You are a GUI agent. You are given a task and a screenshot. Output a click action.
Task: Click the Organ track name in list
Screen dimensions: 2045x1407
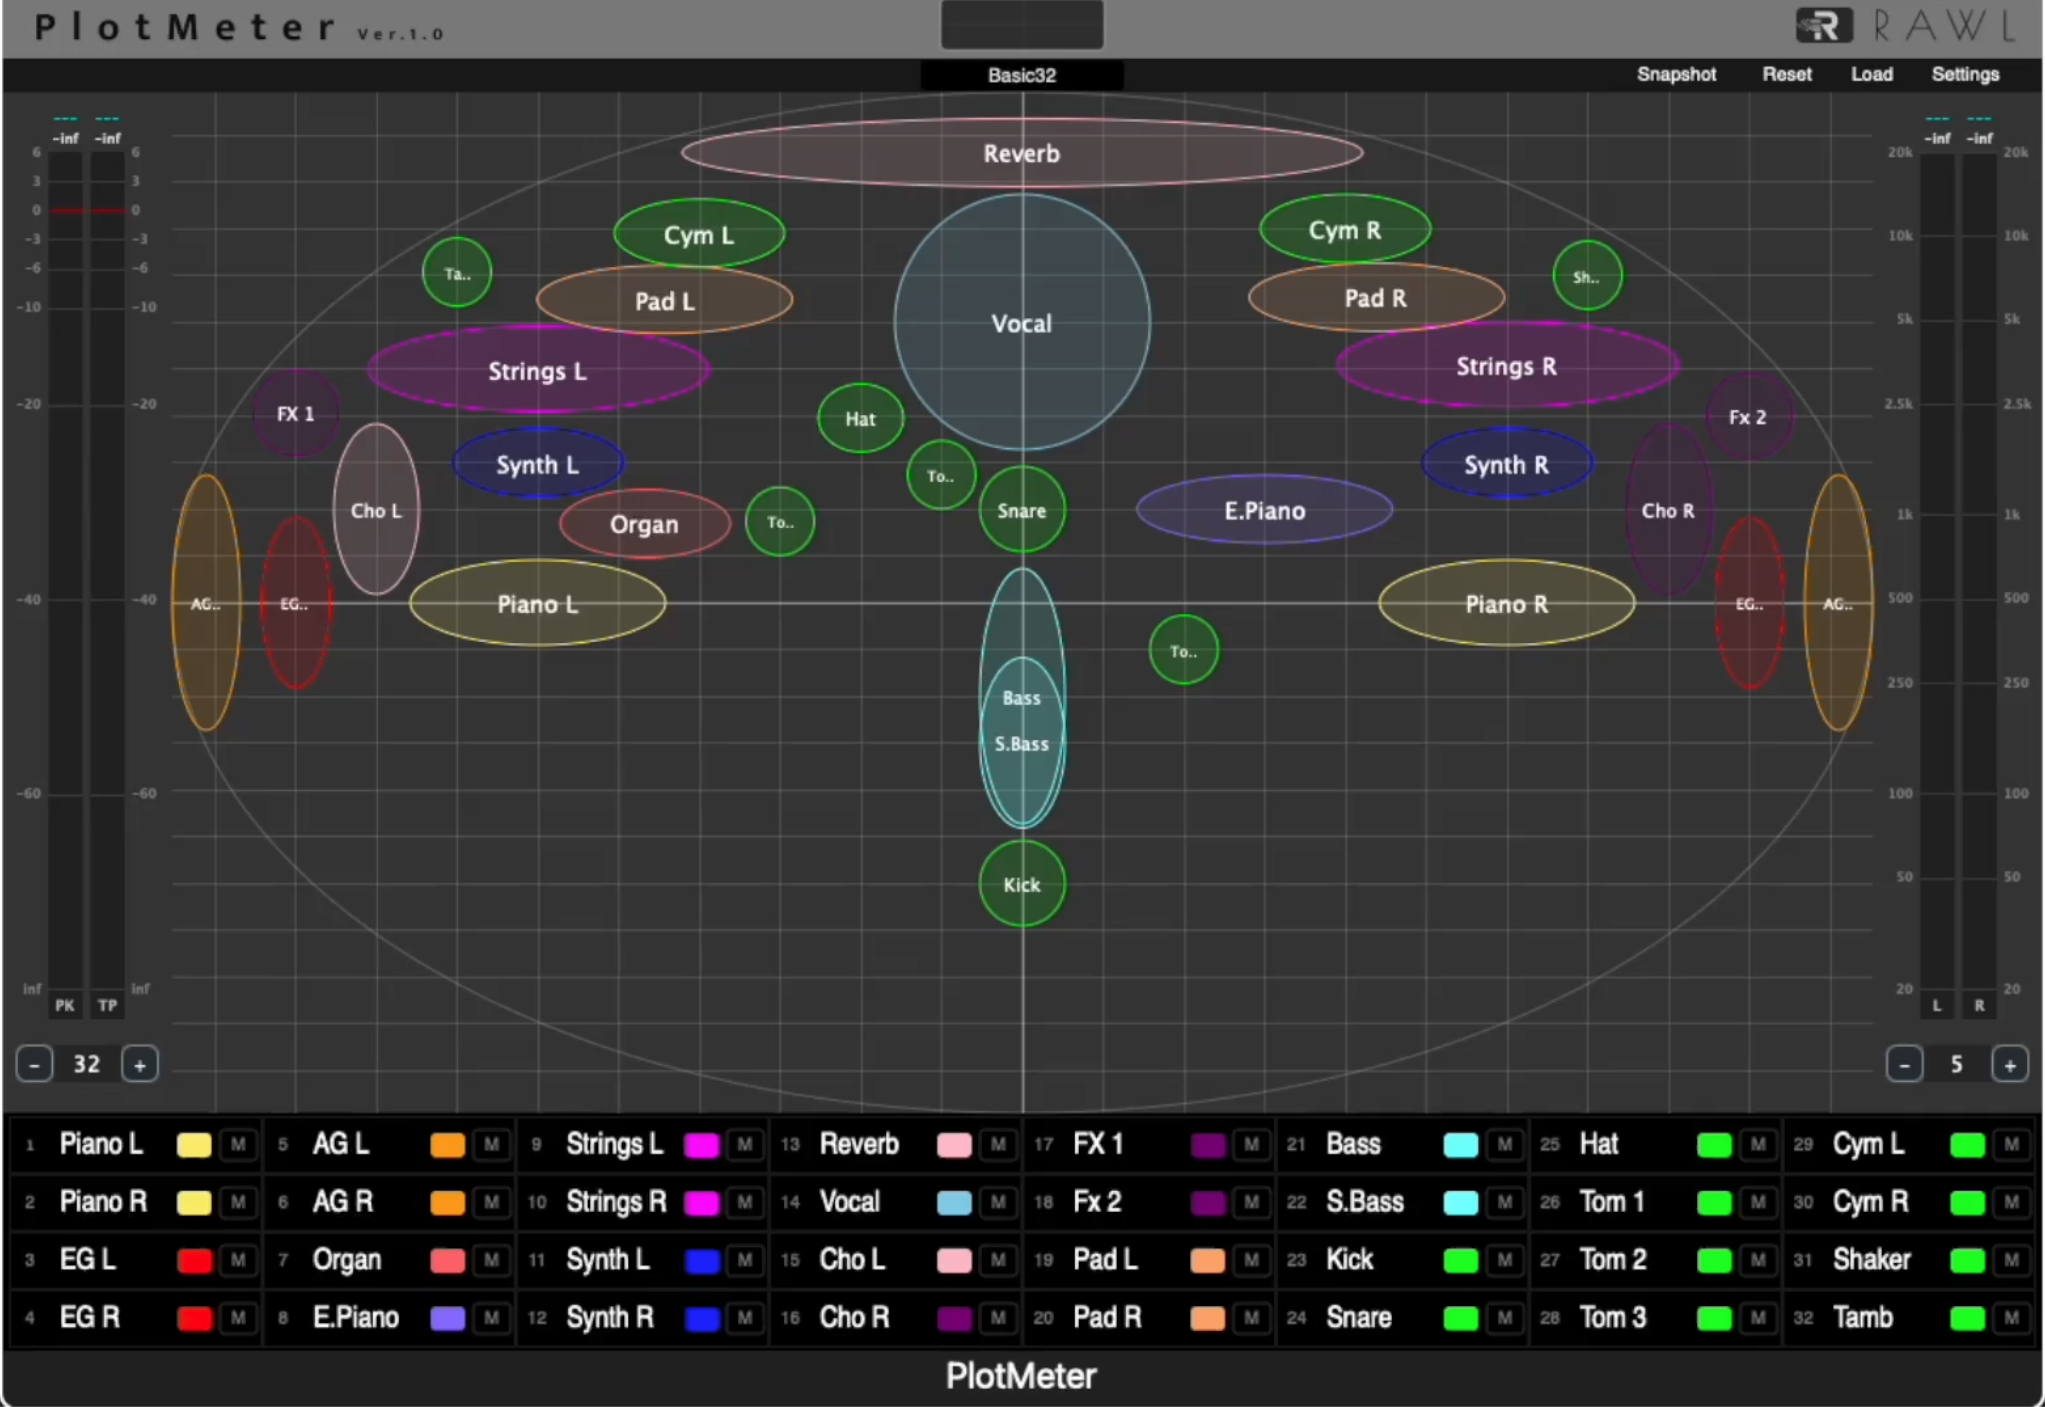point(346,1260)
